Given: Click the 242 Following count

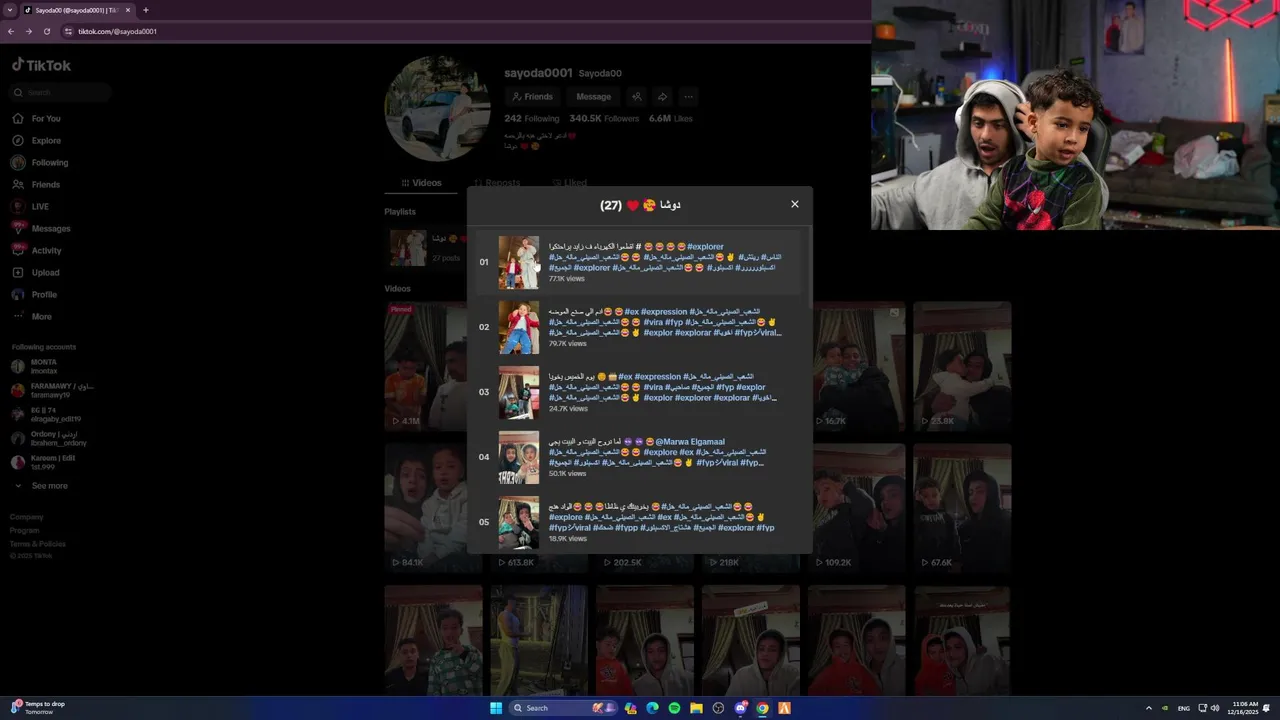Looking at the screenshot, I should tap(532, 118).
